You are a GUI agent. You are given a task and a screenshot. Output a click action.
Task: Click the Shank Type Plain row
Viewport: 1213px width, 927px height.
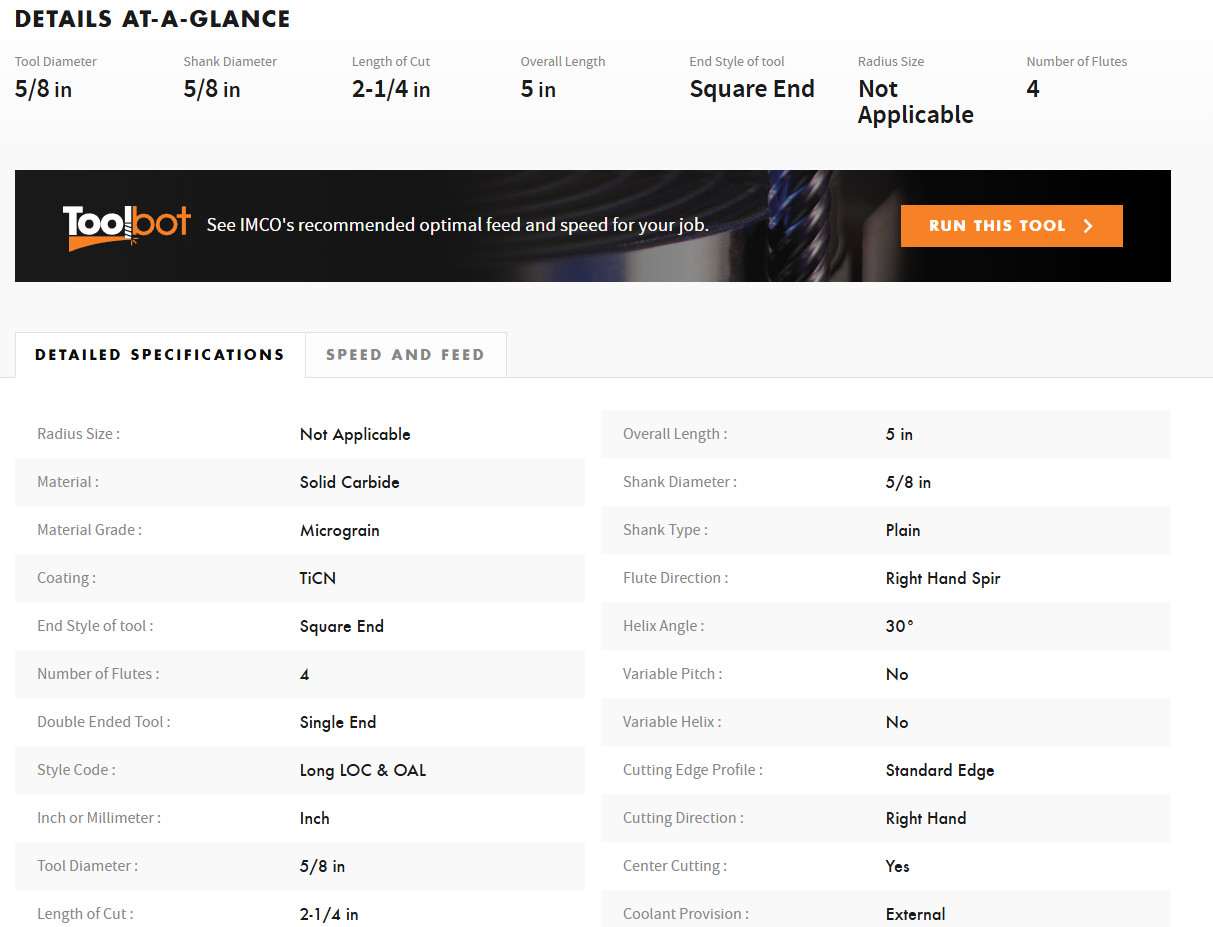click(886, 530)
